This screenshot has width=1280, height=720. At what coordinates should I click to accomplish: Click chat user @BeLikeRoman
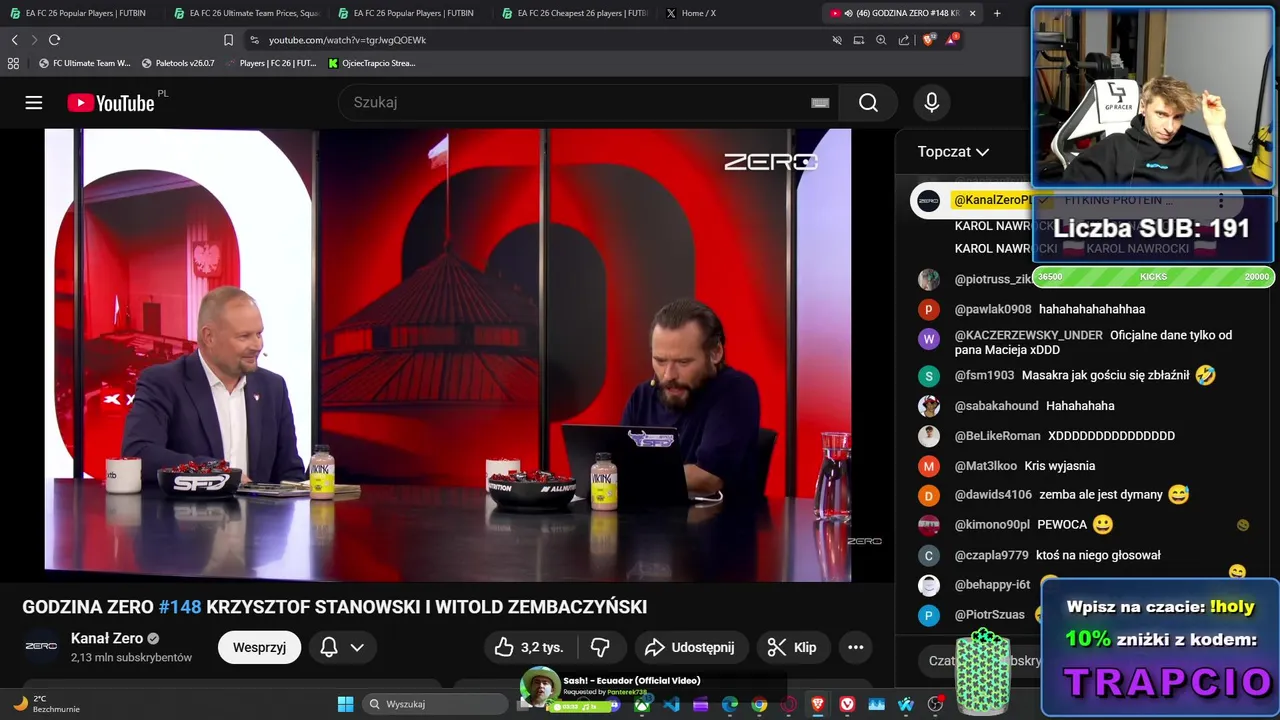[x=997, y=436]
